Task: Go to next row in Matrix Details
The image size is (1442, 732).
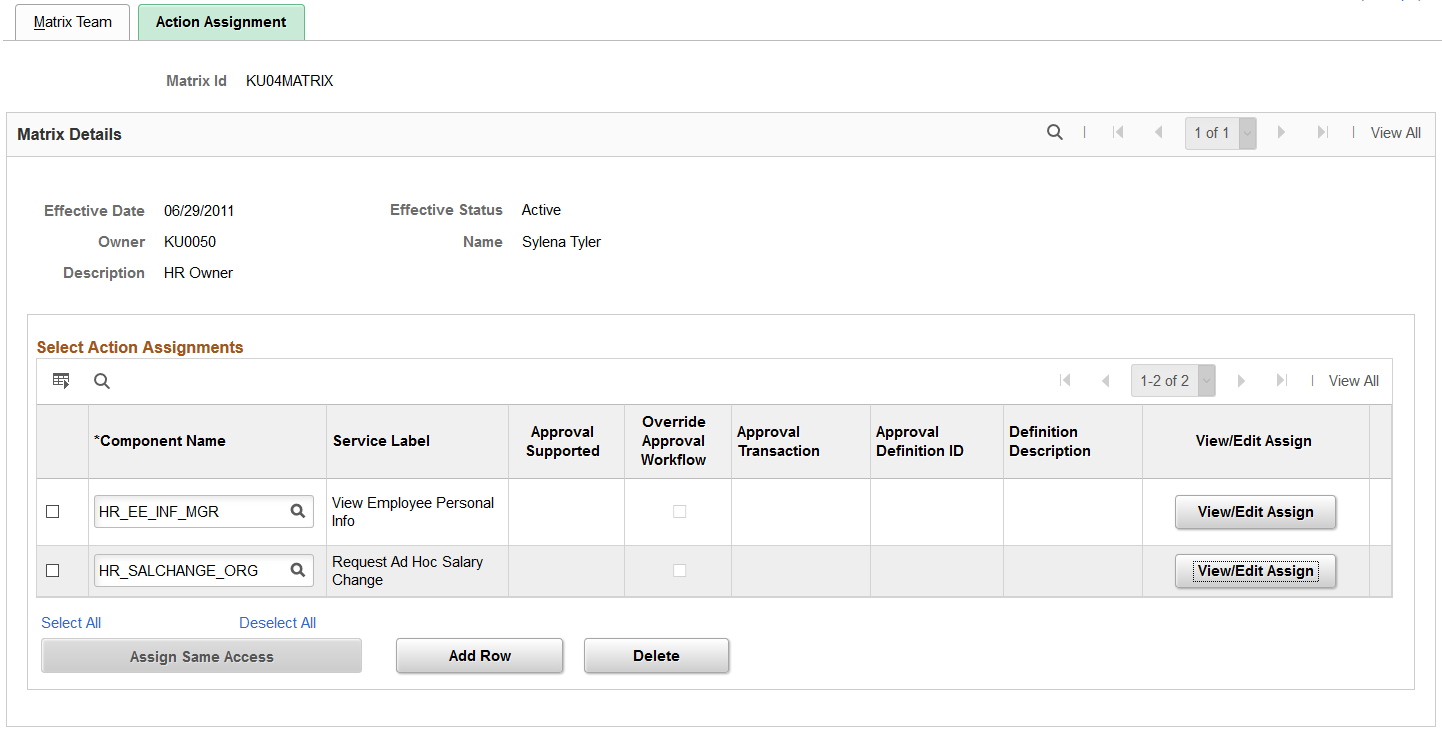Action: click(x=1281, y=132)
